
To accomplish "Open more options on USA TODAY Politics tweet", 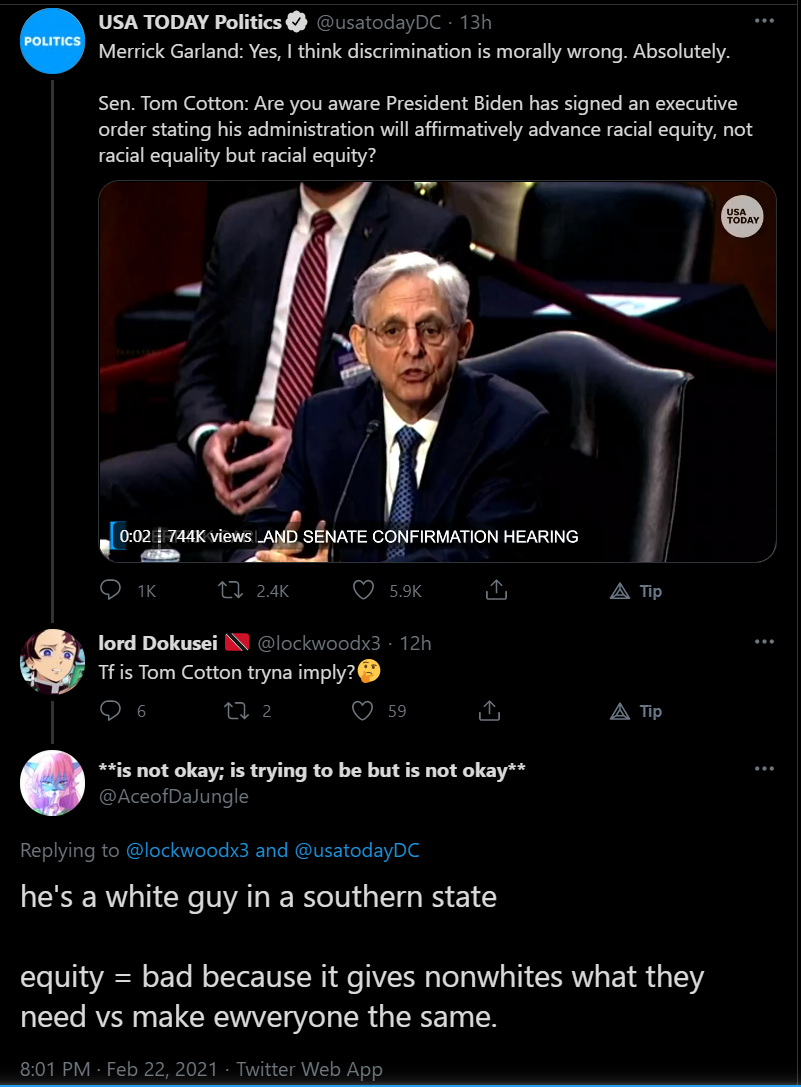I will [764, 21].
